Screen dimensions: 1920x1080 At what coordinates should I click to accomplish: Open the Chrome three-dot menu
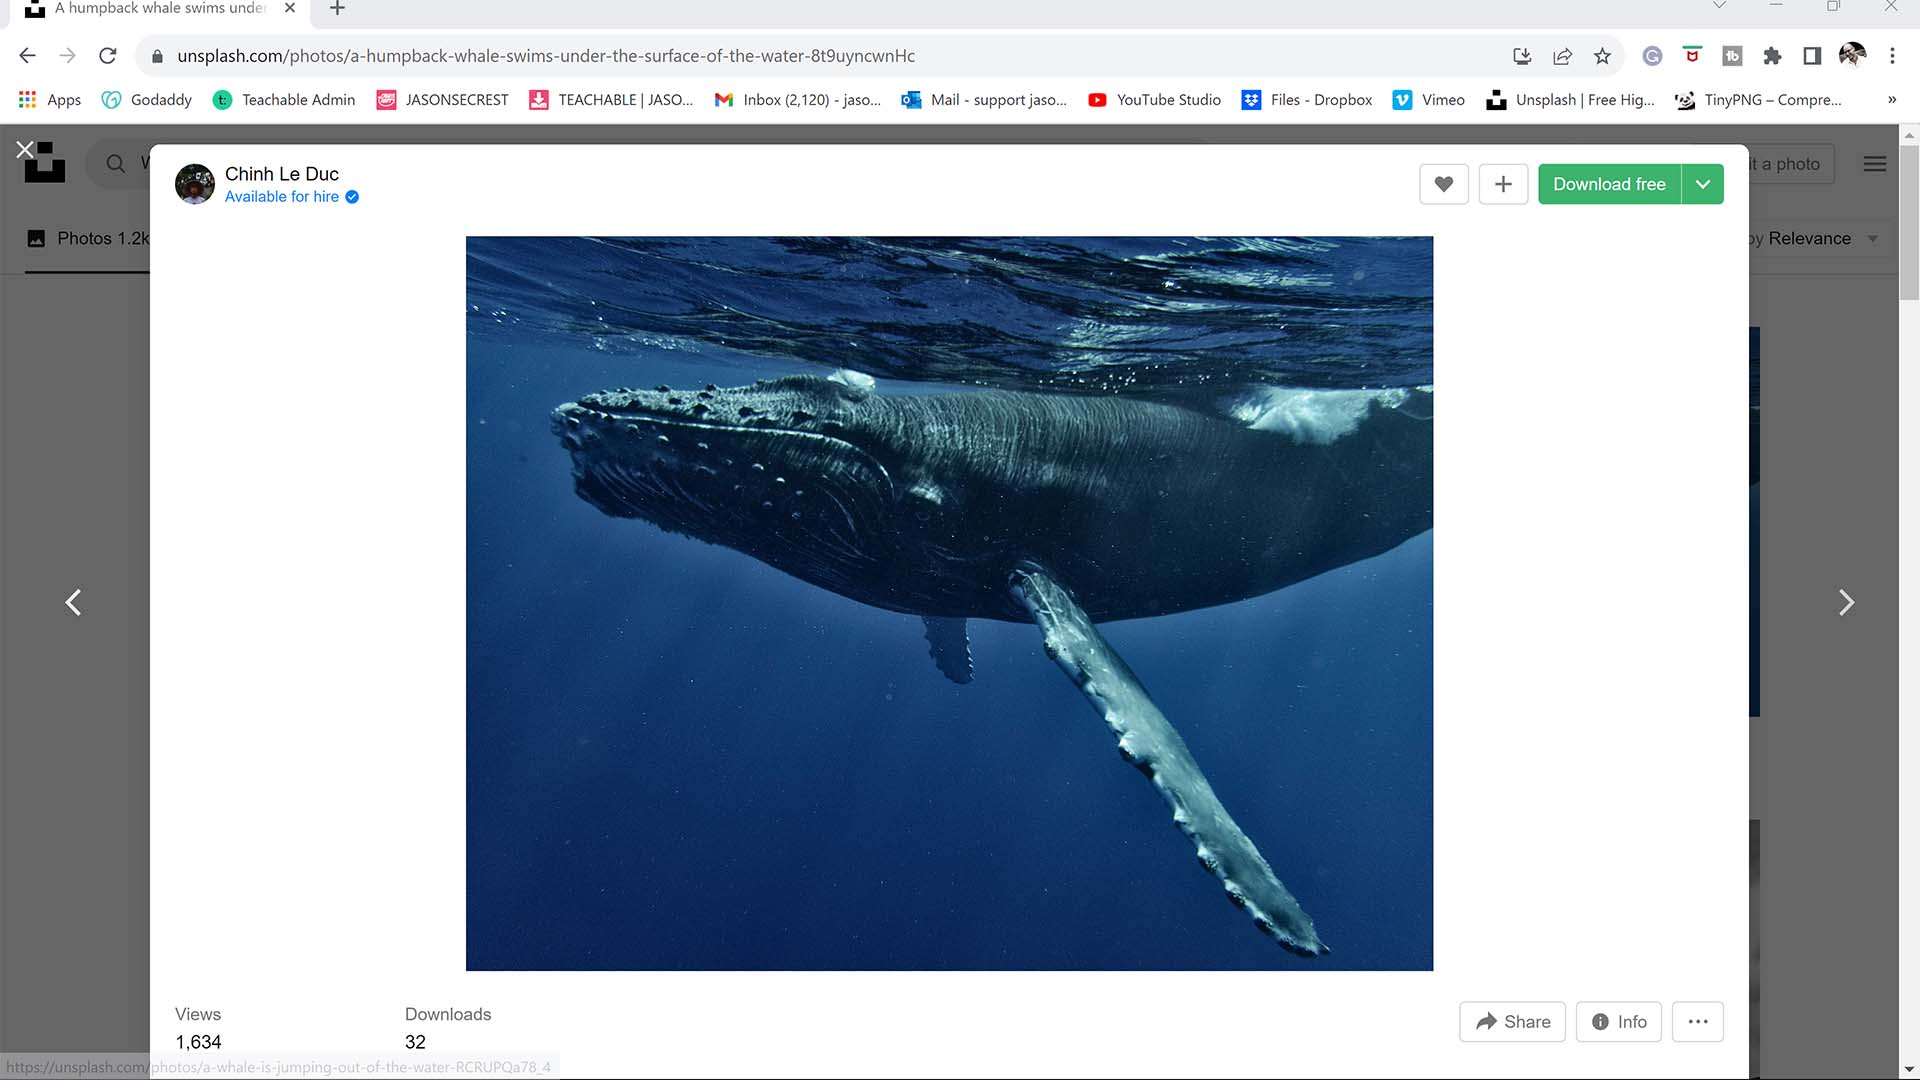[x=1892, y=56]
